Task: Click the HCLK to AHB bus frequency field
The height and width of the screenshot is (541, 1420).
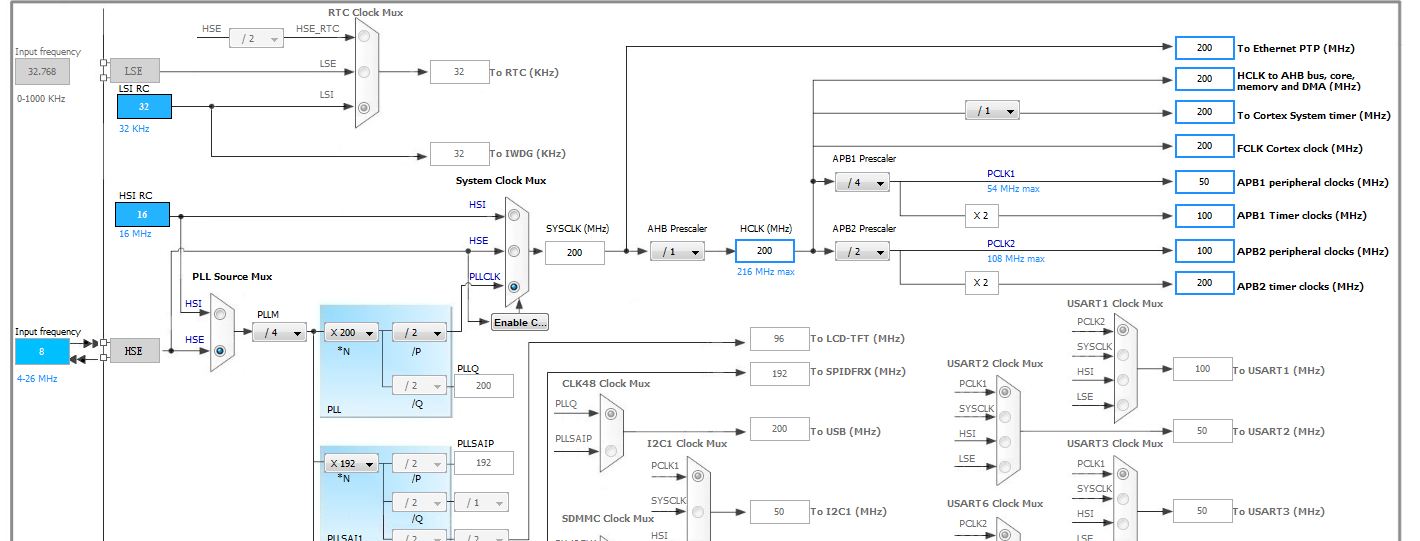Action: point(1204,78)
